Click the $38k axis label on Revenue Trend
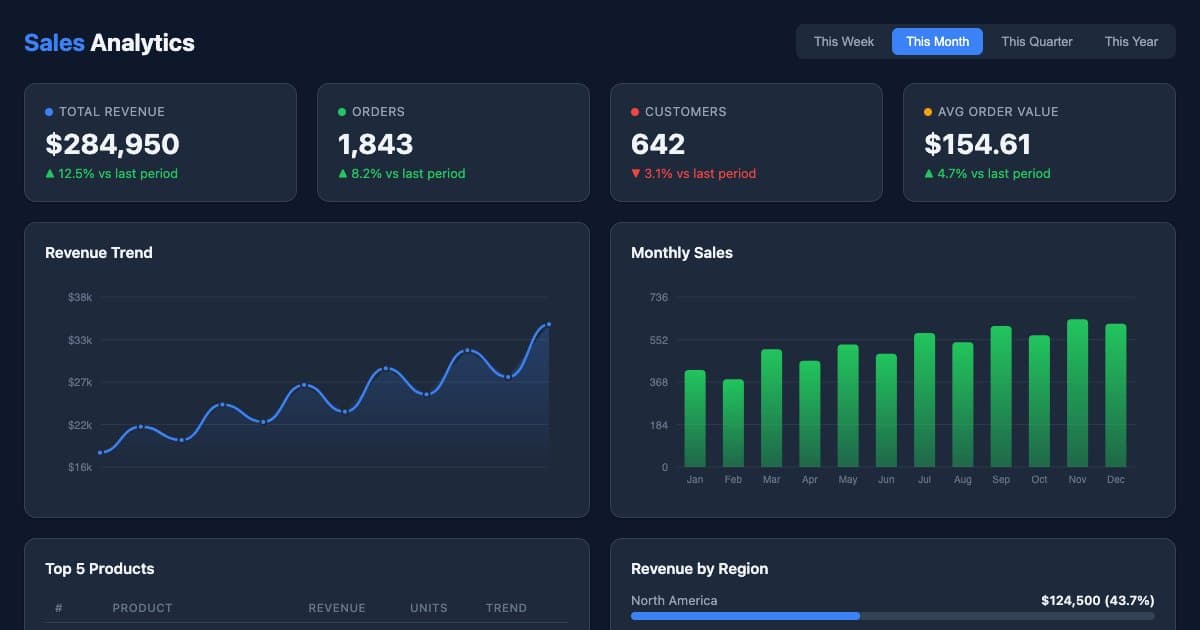 pos(80,297)
